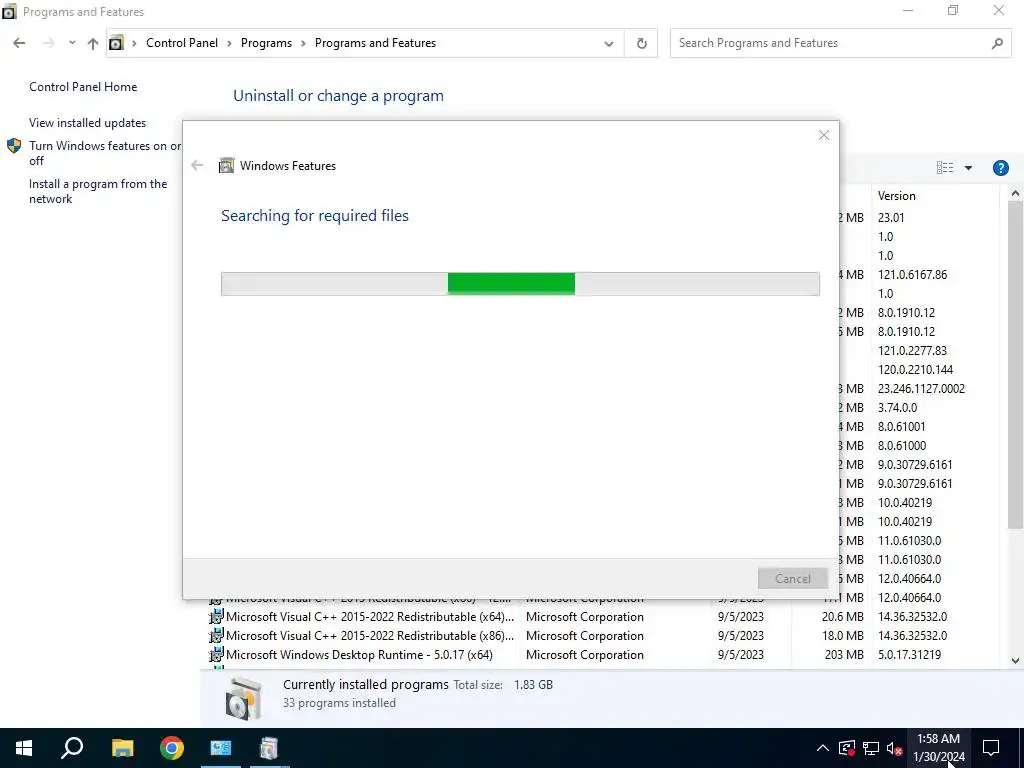1024x768 pixels.
Task: Change the view layout icon
Action: 945,168
